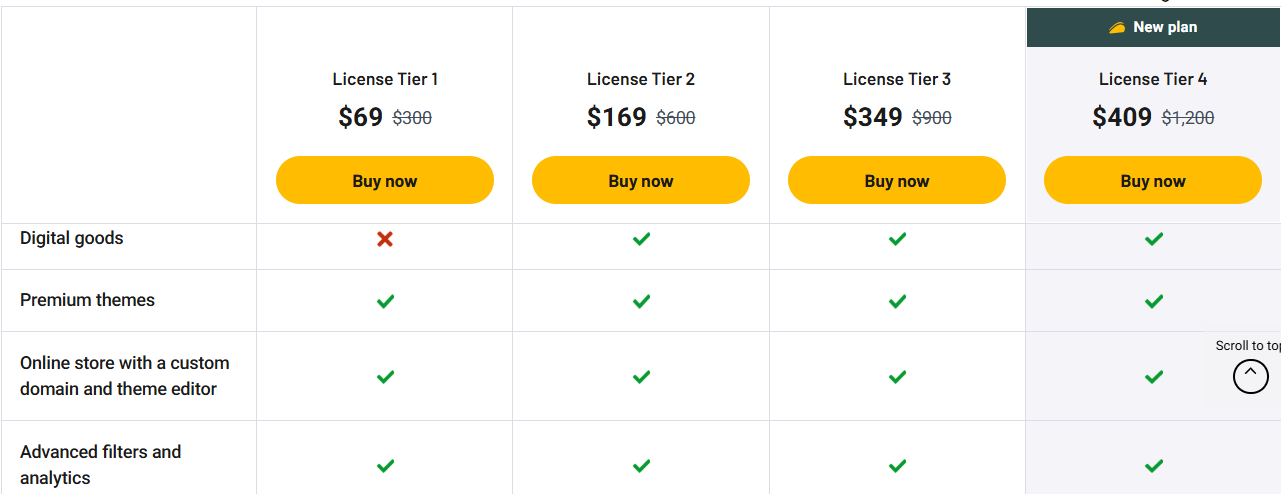
Task: Buy now for License Tier 2
Action: tap(641, 181)
